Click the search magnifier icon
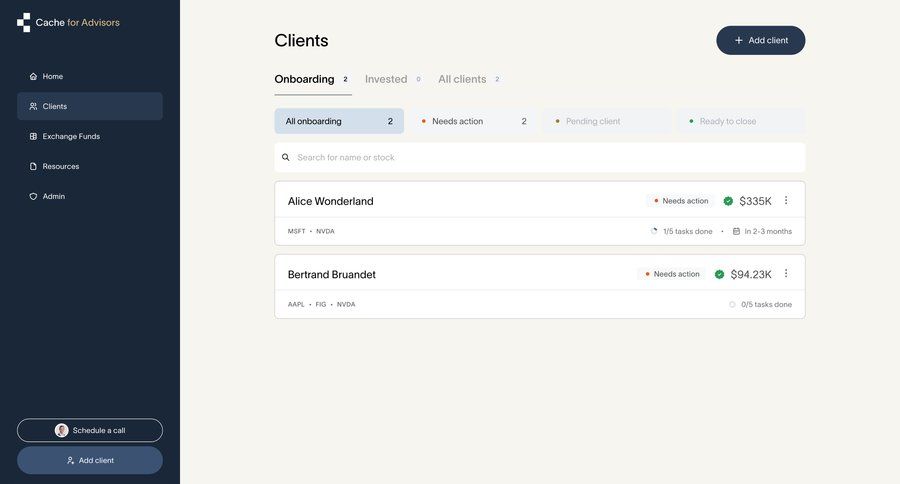 [x=285, y=157]
